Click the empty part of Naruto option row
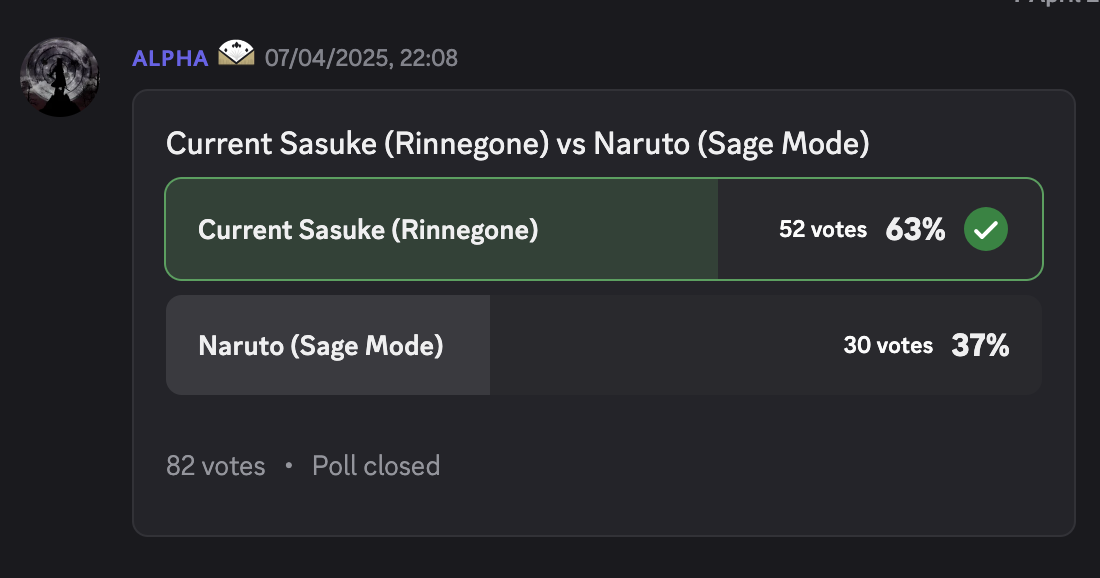The image size is (1100, 578). 665,345
